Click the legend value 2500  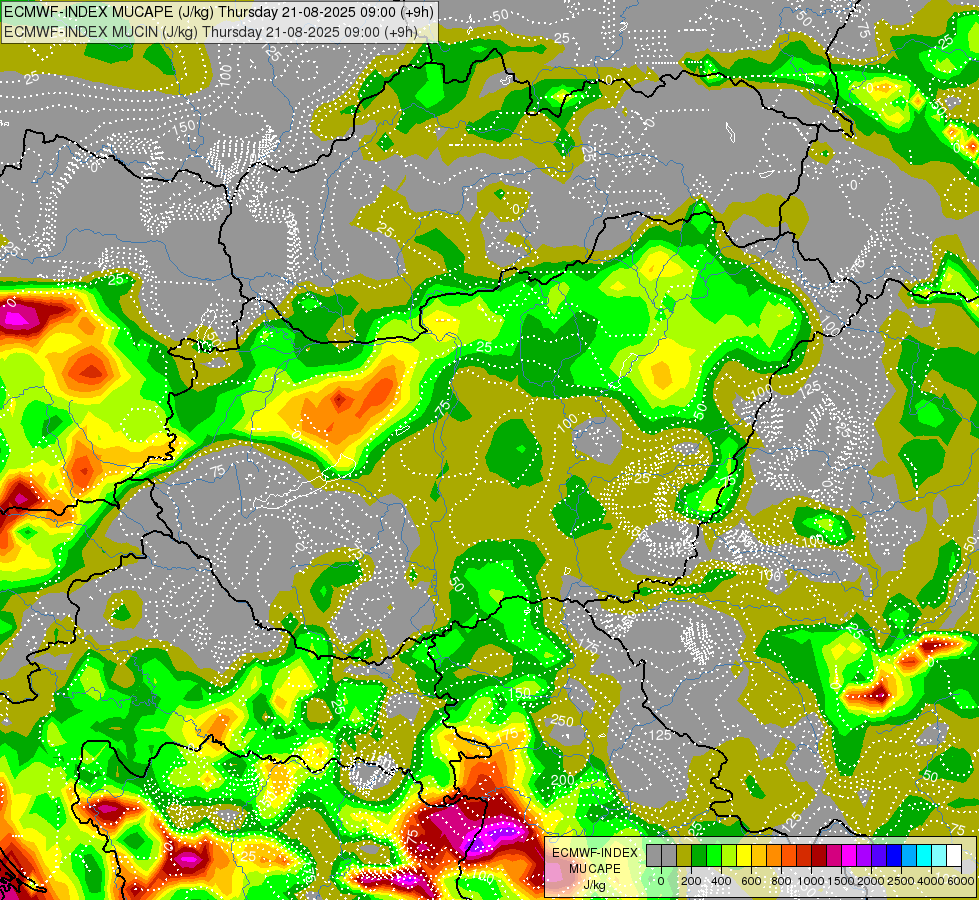coord(901,881)
